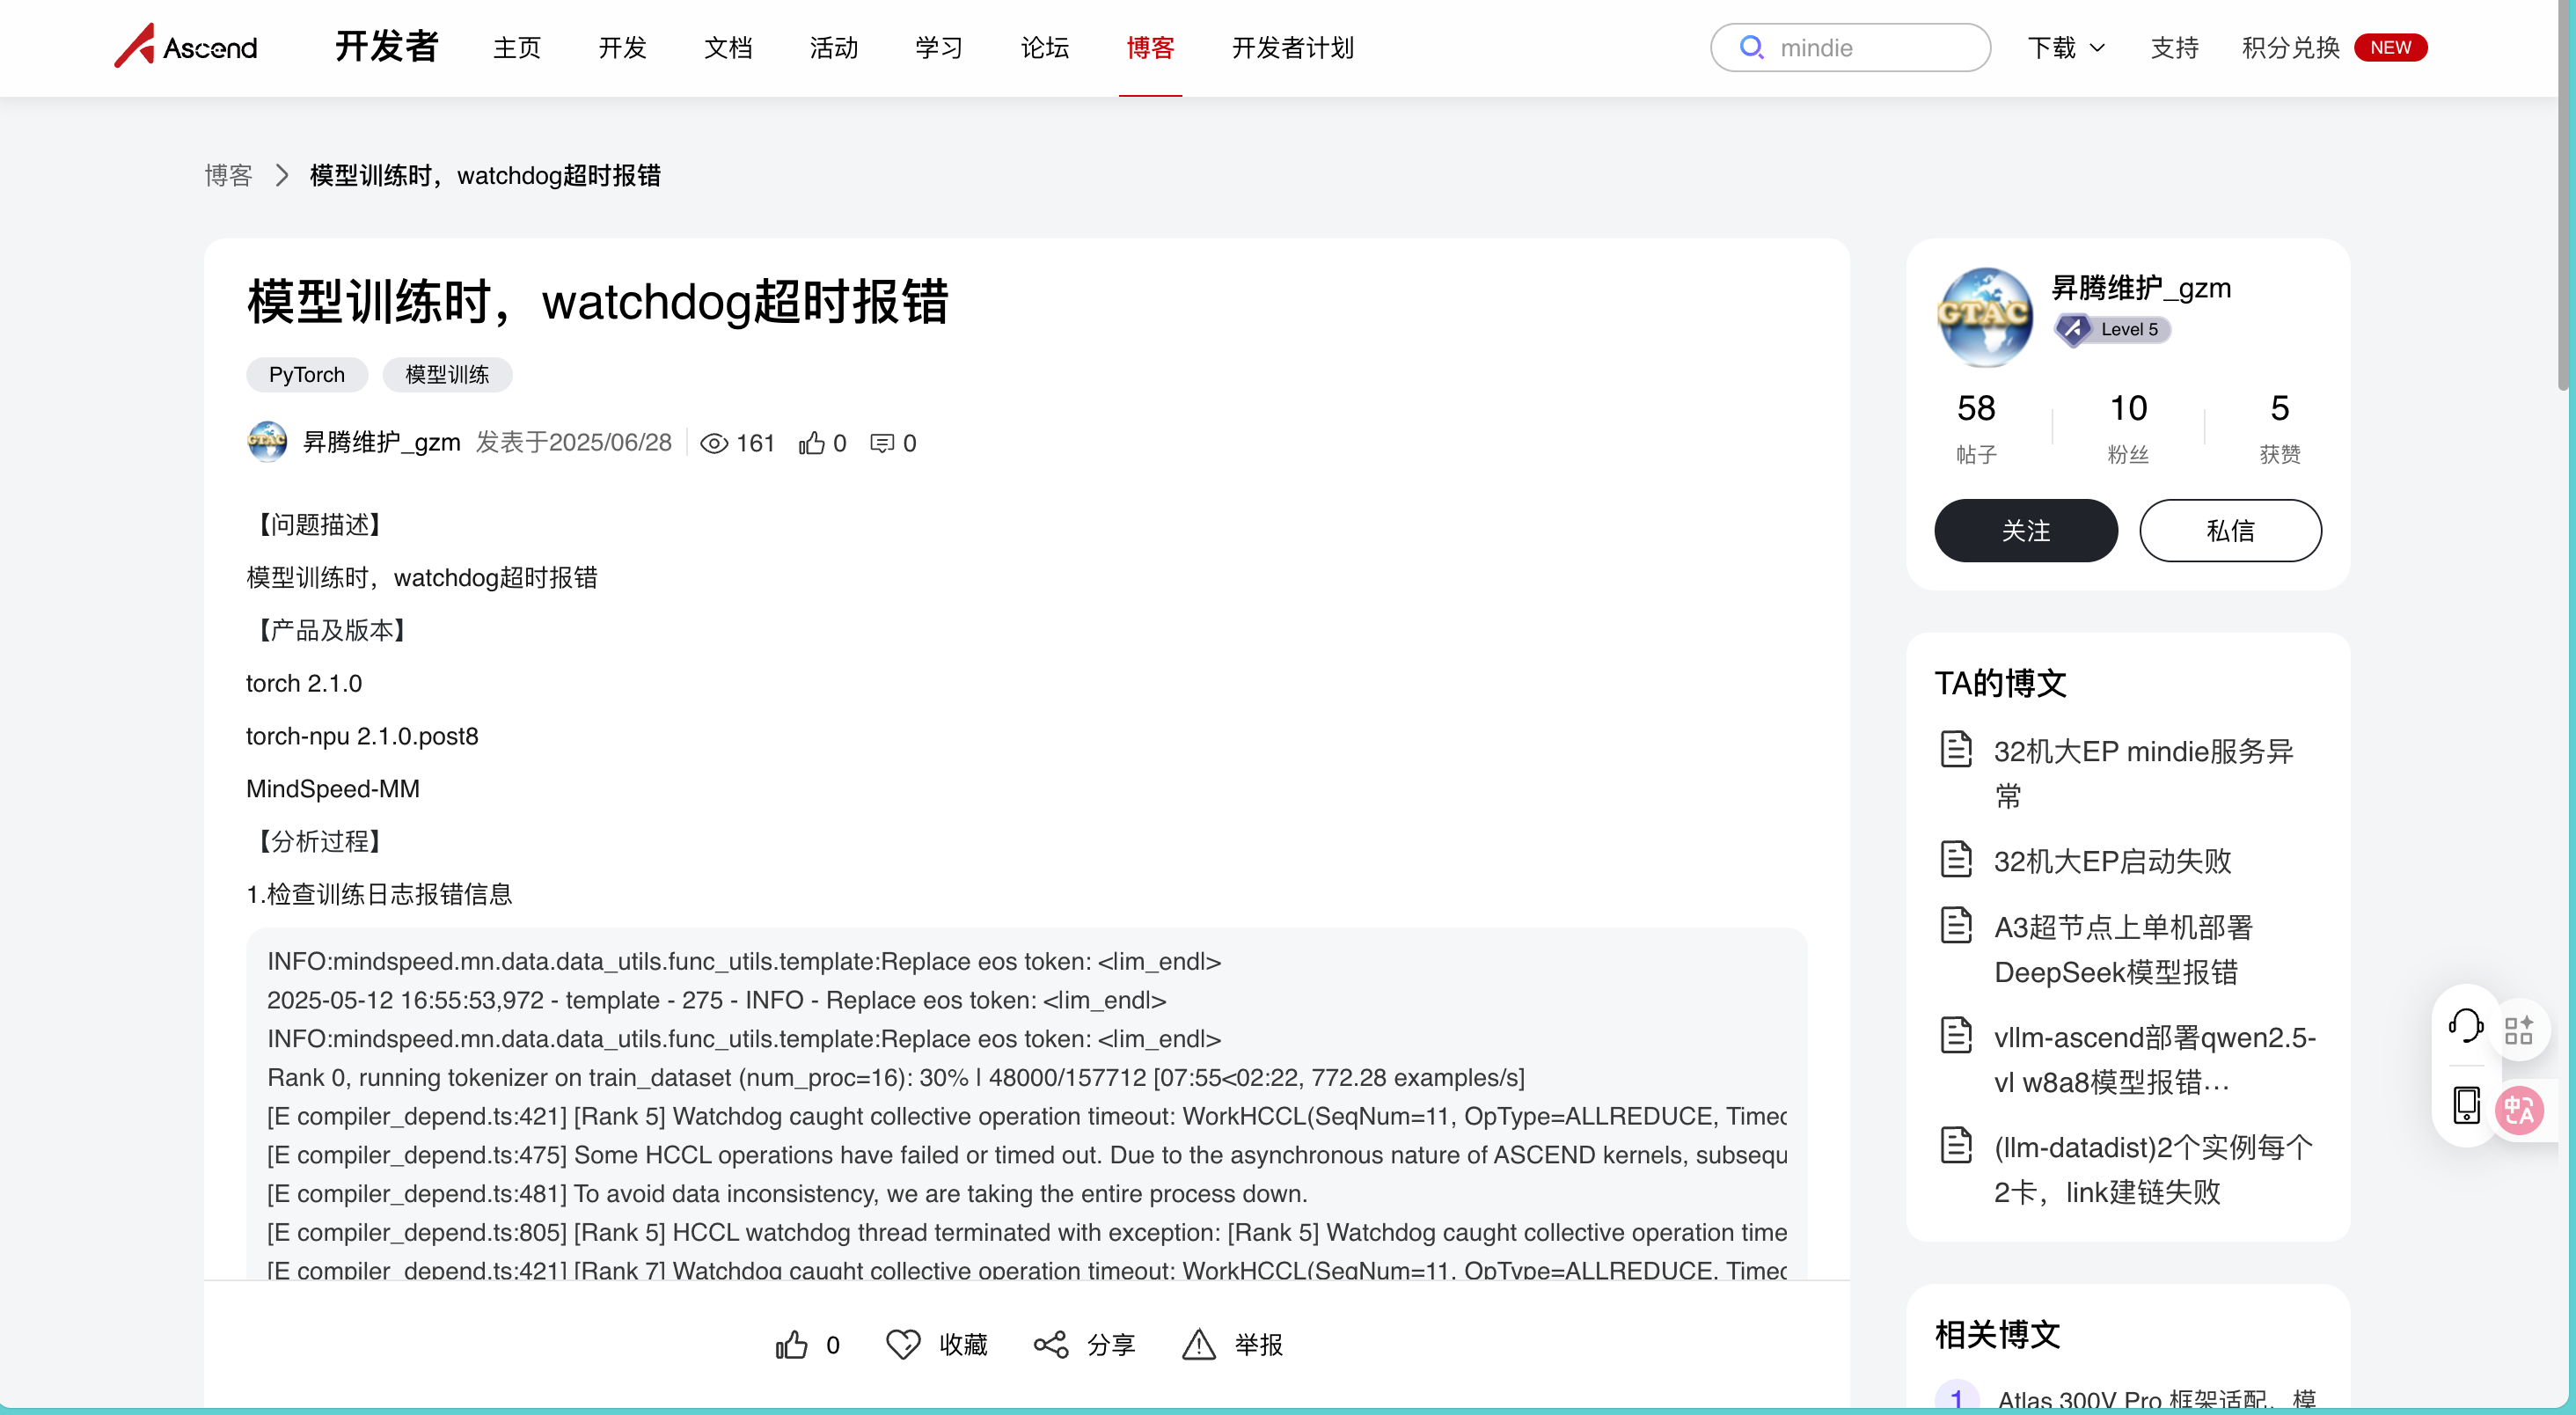The height and width of the screenshot is (1415, 2576).
Task: Open the 文档 navigation tab
Action: pyautogui.click(x=727, y=48)
